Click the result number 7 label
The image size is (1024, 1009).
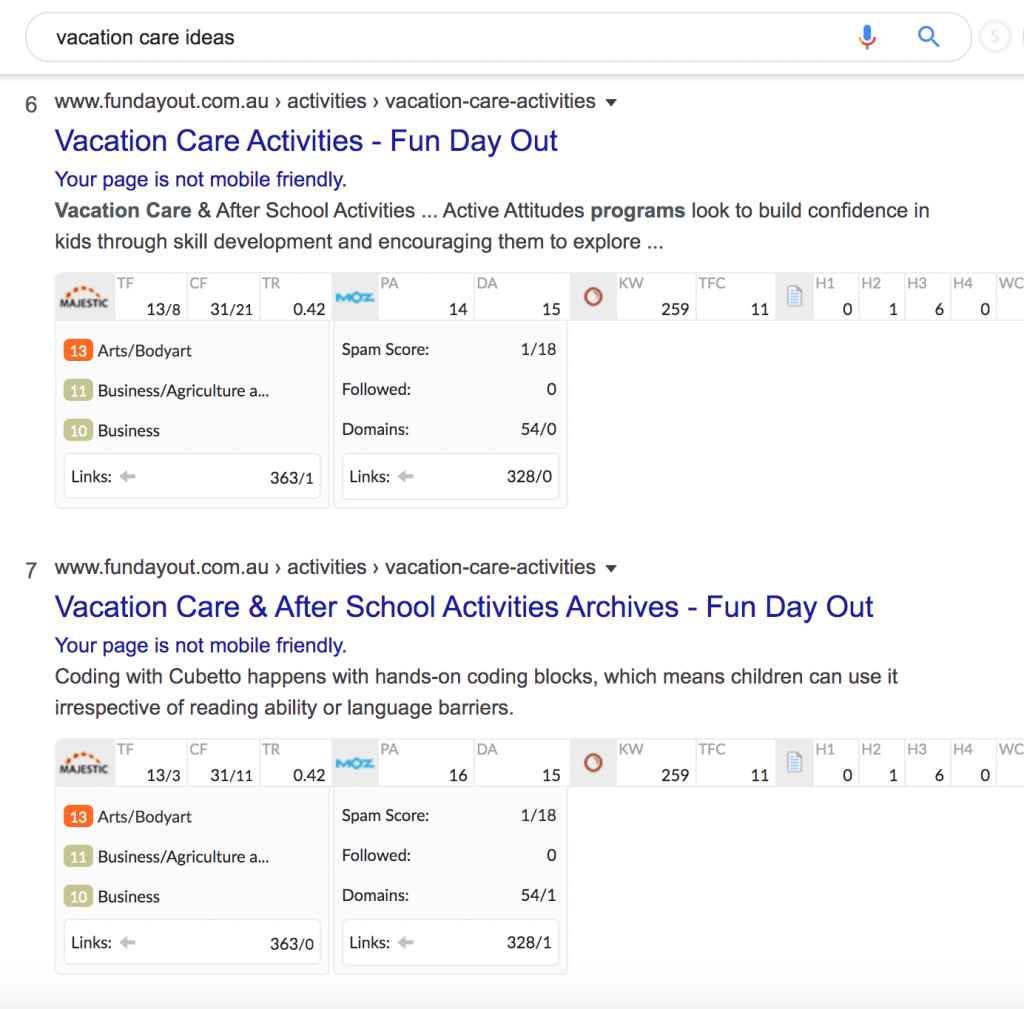point(31,570)
